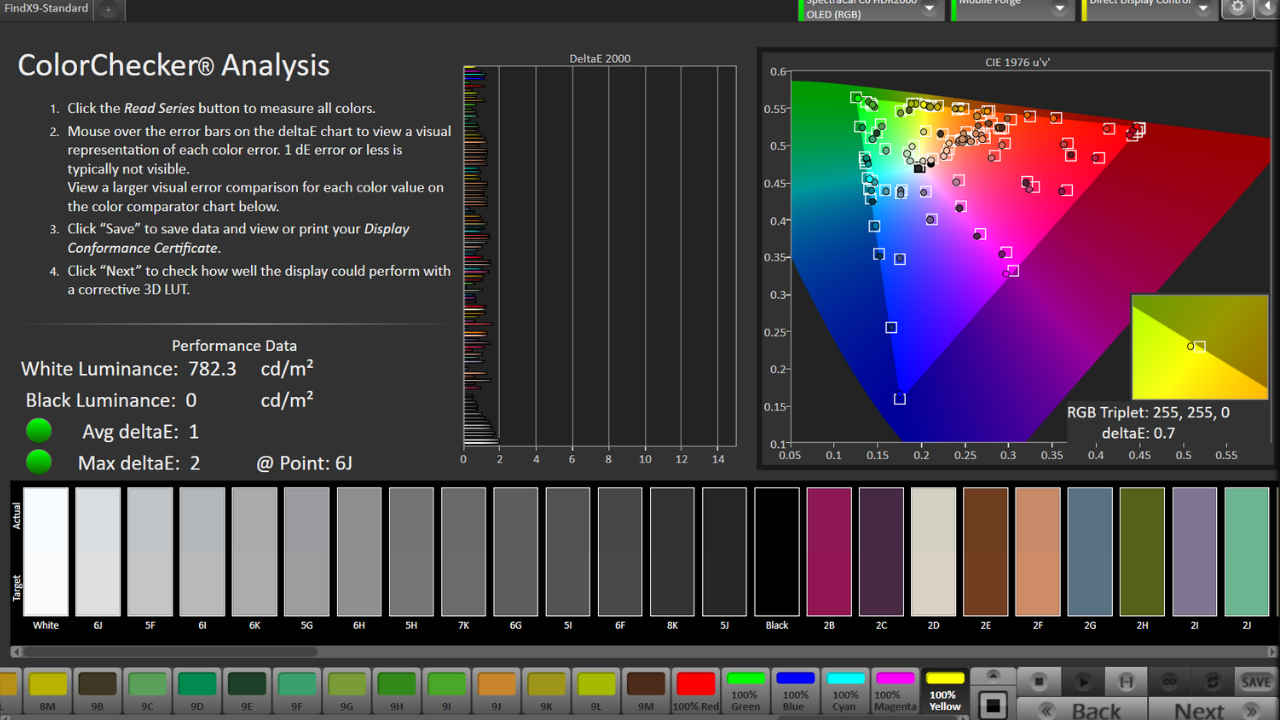Click the continuous read infinity icon
Viewport: 1280px width, 720px height.
tap(1168, 682)
